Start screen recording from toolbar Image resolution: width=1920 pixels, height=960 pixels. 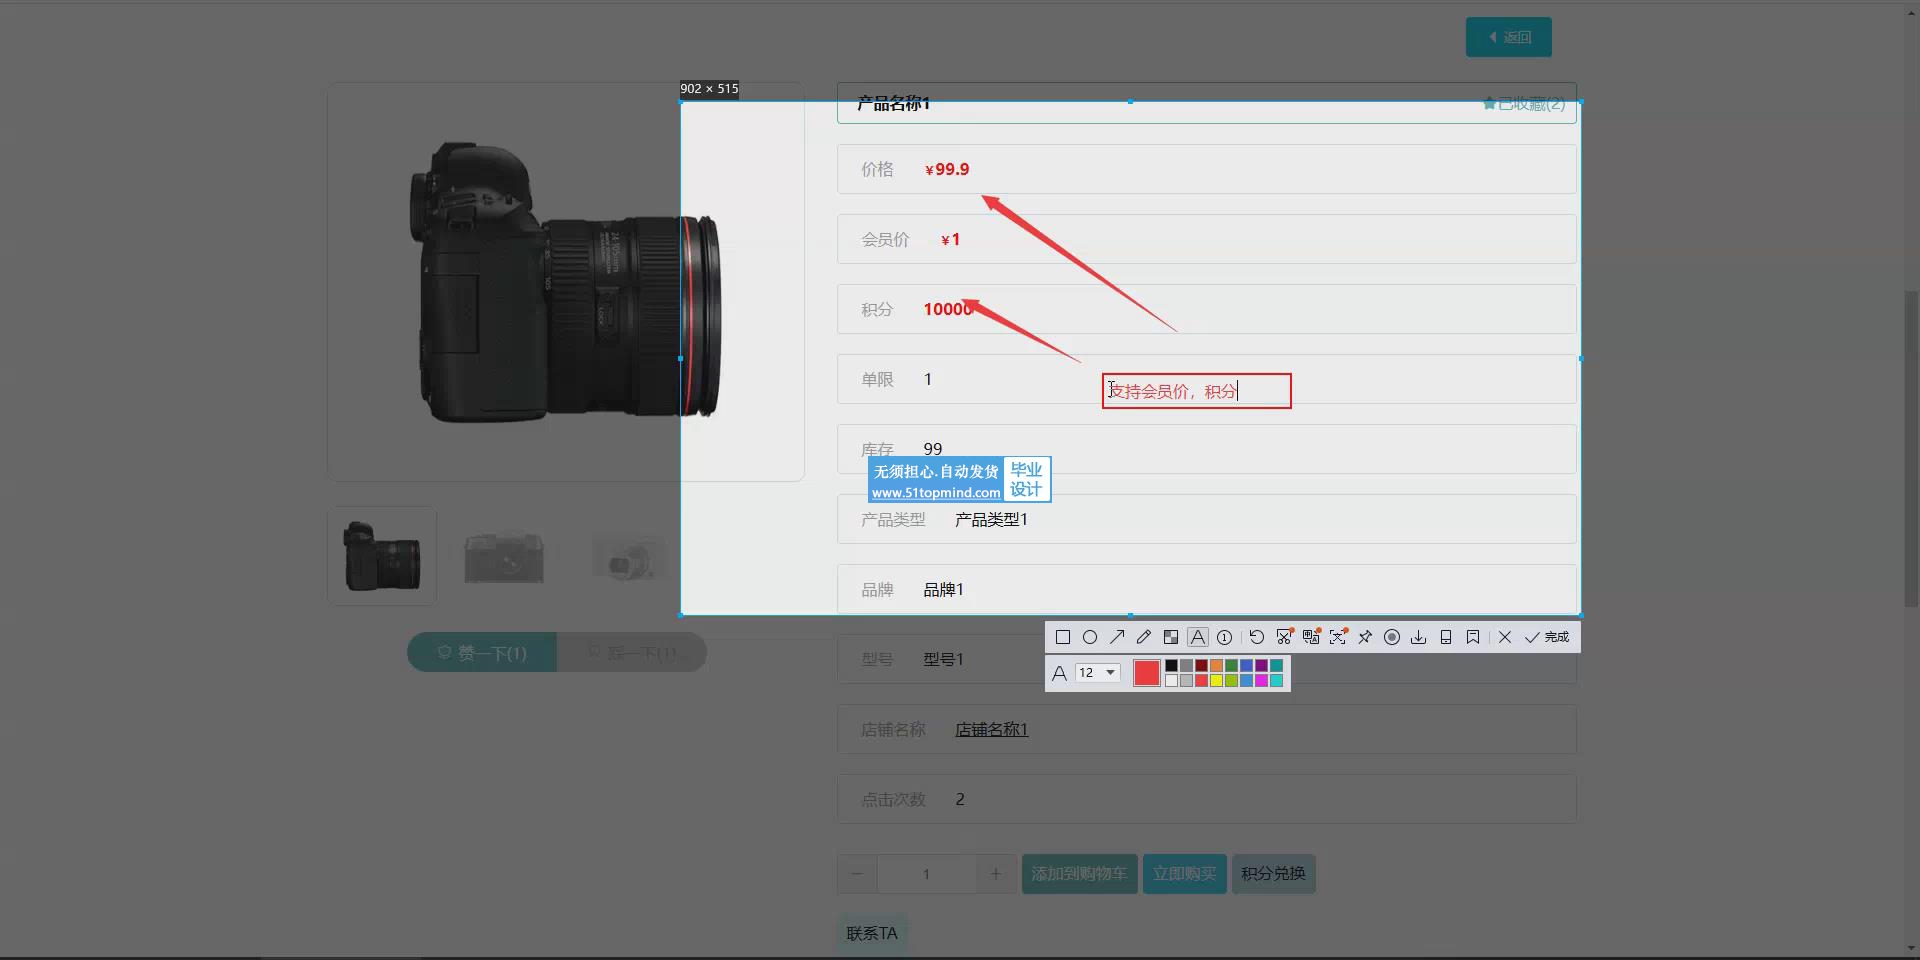coord(1392,637)
